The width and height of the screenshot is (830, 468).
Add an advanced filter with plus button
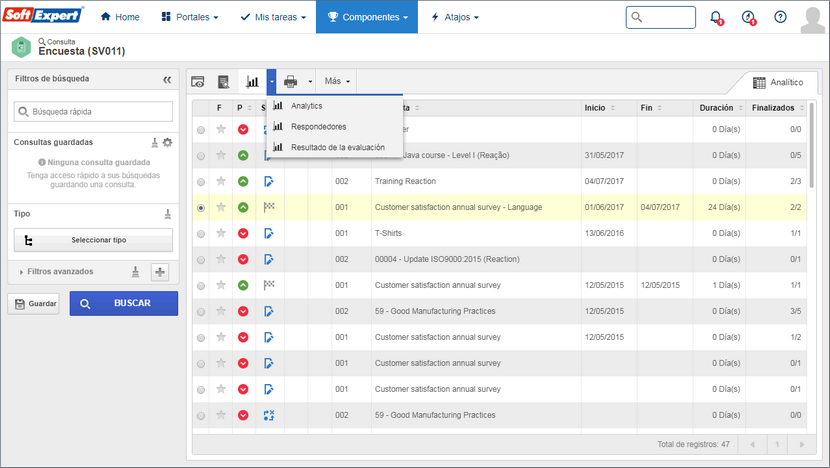(160, 272)
